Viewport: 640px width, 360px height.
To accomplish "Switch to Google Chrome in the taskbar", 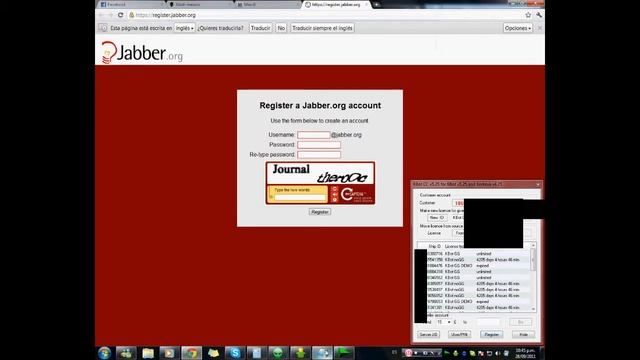I will click(x=191, y=353).
